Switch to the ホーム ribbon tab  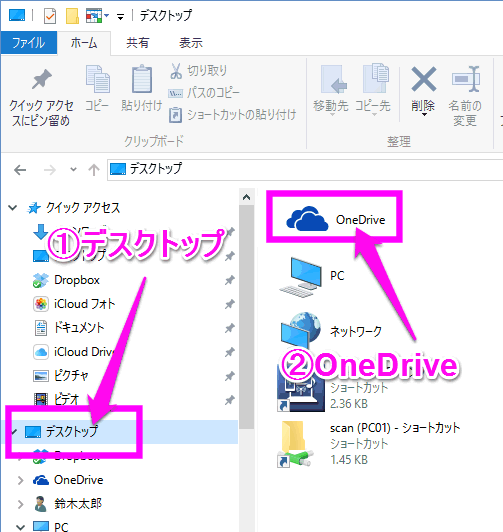[x=84, y=43]
